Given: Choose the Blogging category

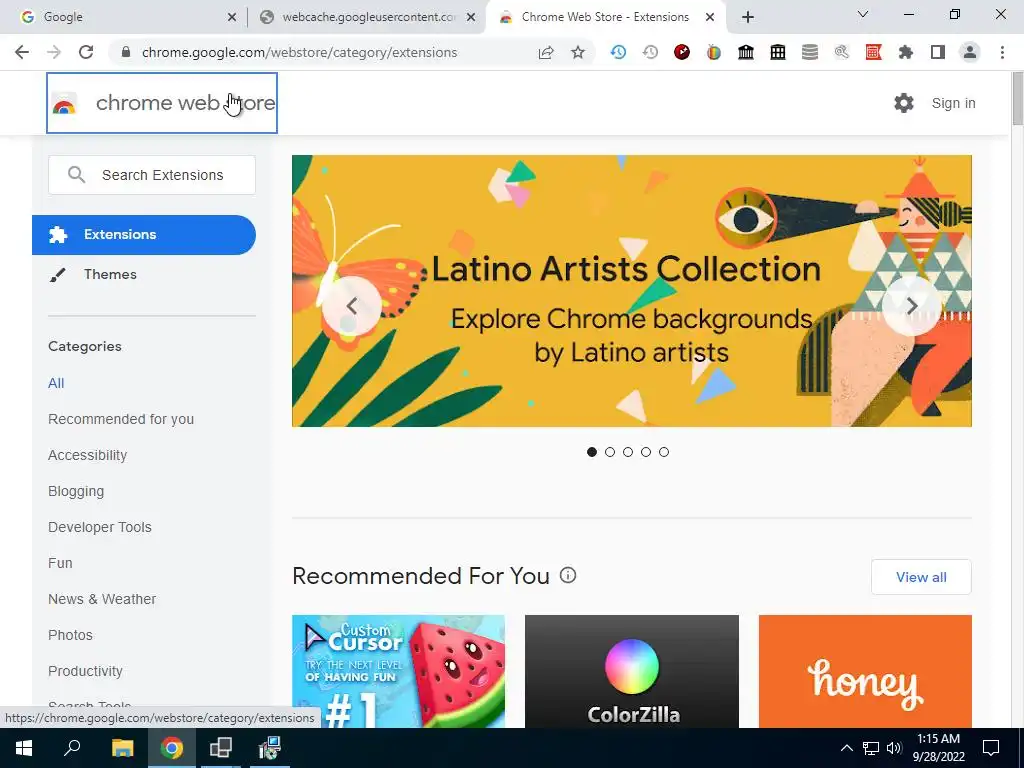Looking at the screenshot, I should [76, 491].
